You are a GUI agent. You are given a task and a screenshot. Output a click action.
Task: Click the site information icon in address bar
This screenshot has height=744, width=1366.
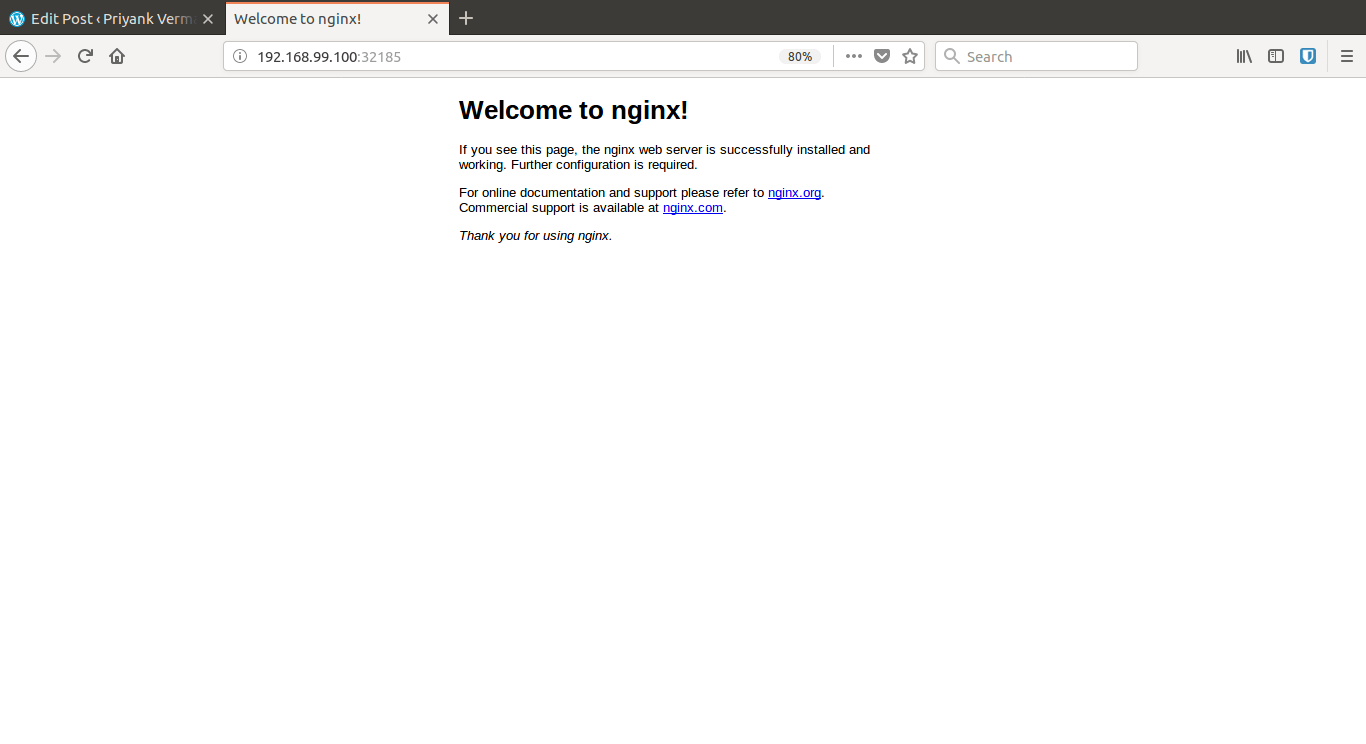tap(239, 56)
